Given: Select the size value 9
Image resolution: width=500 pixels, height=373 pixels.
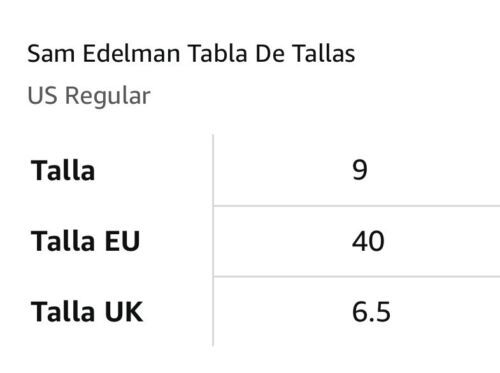Looking at the screenshot, I should coord(360,170).
